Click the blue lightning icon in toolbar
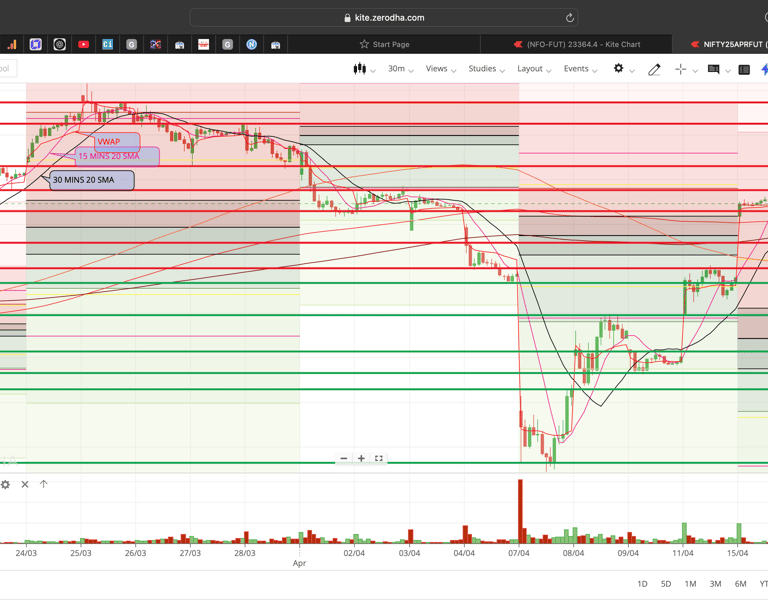Screen dimensions: 768x600 tap(764, 70)
